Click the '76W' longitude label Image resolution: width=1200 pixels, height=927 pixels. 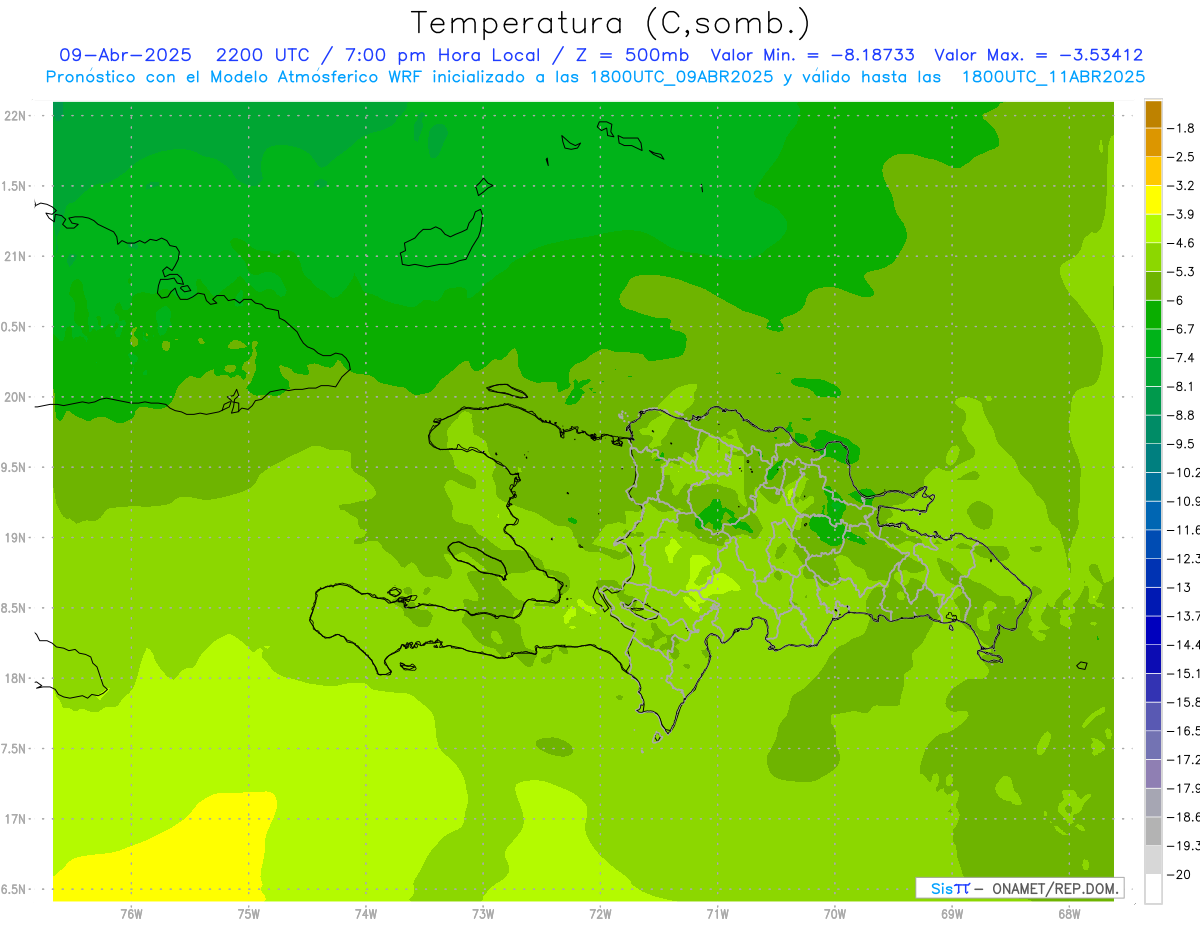point(131,914)
